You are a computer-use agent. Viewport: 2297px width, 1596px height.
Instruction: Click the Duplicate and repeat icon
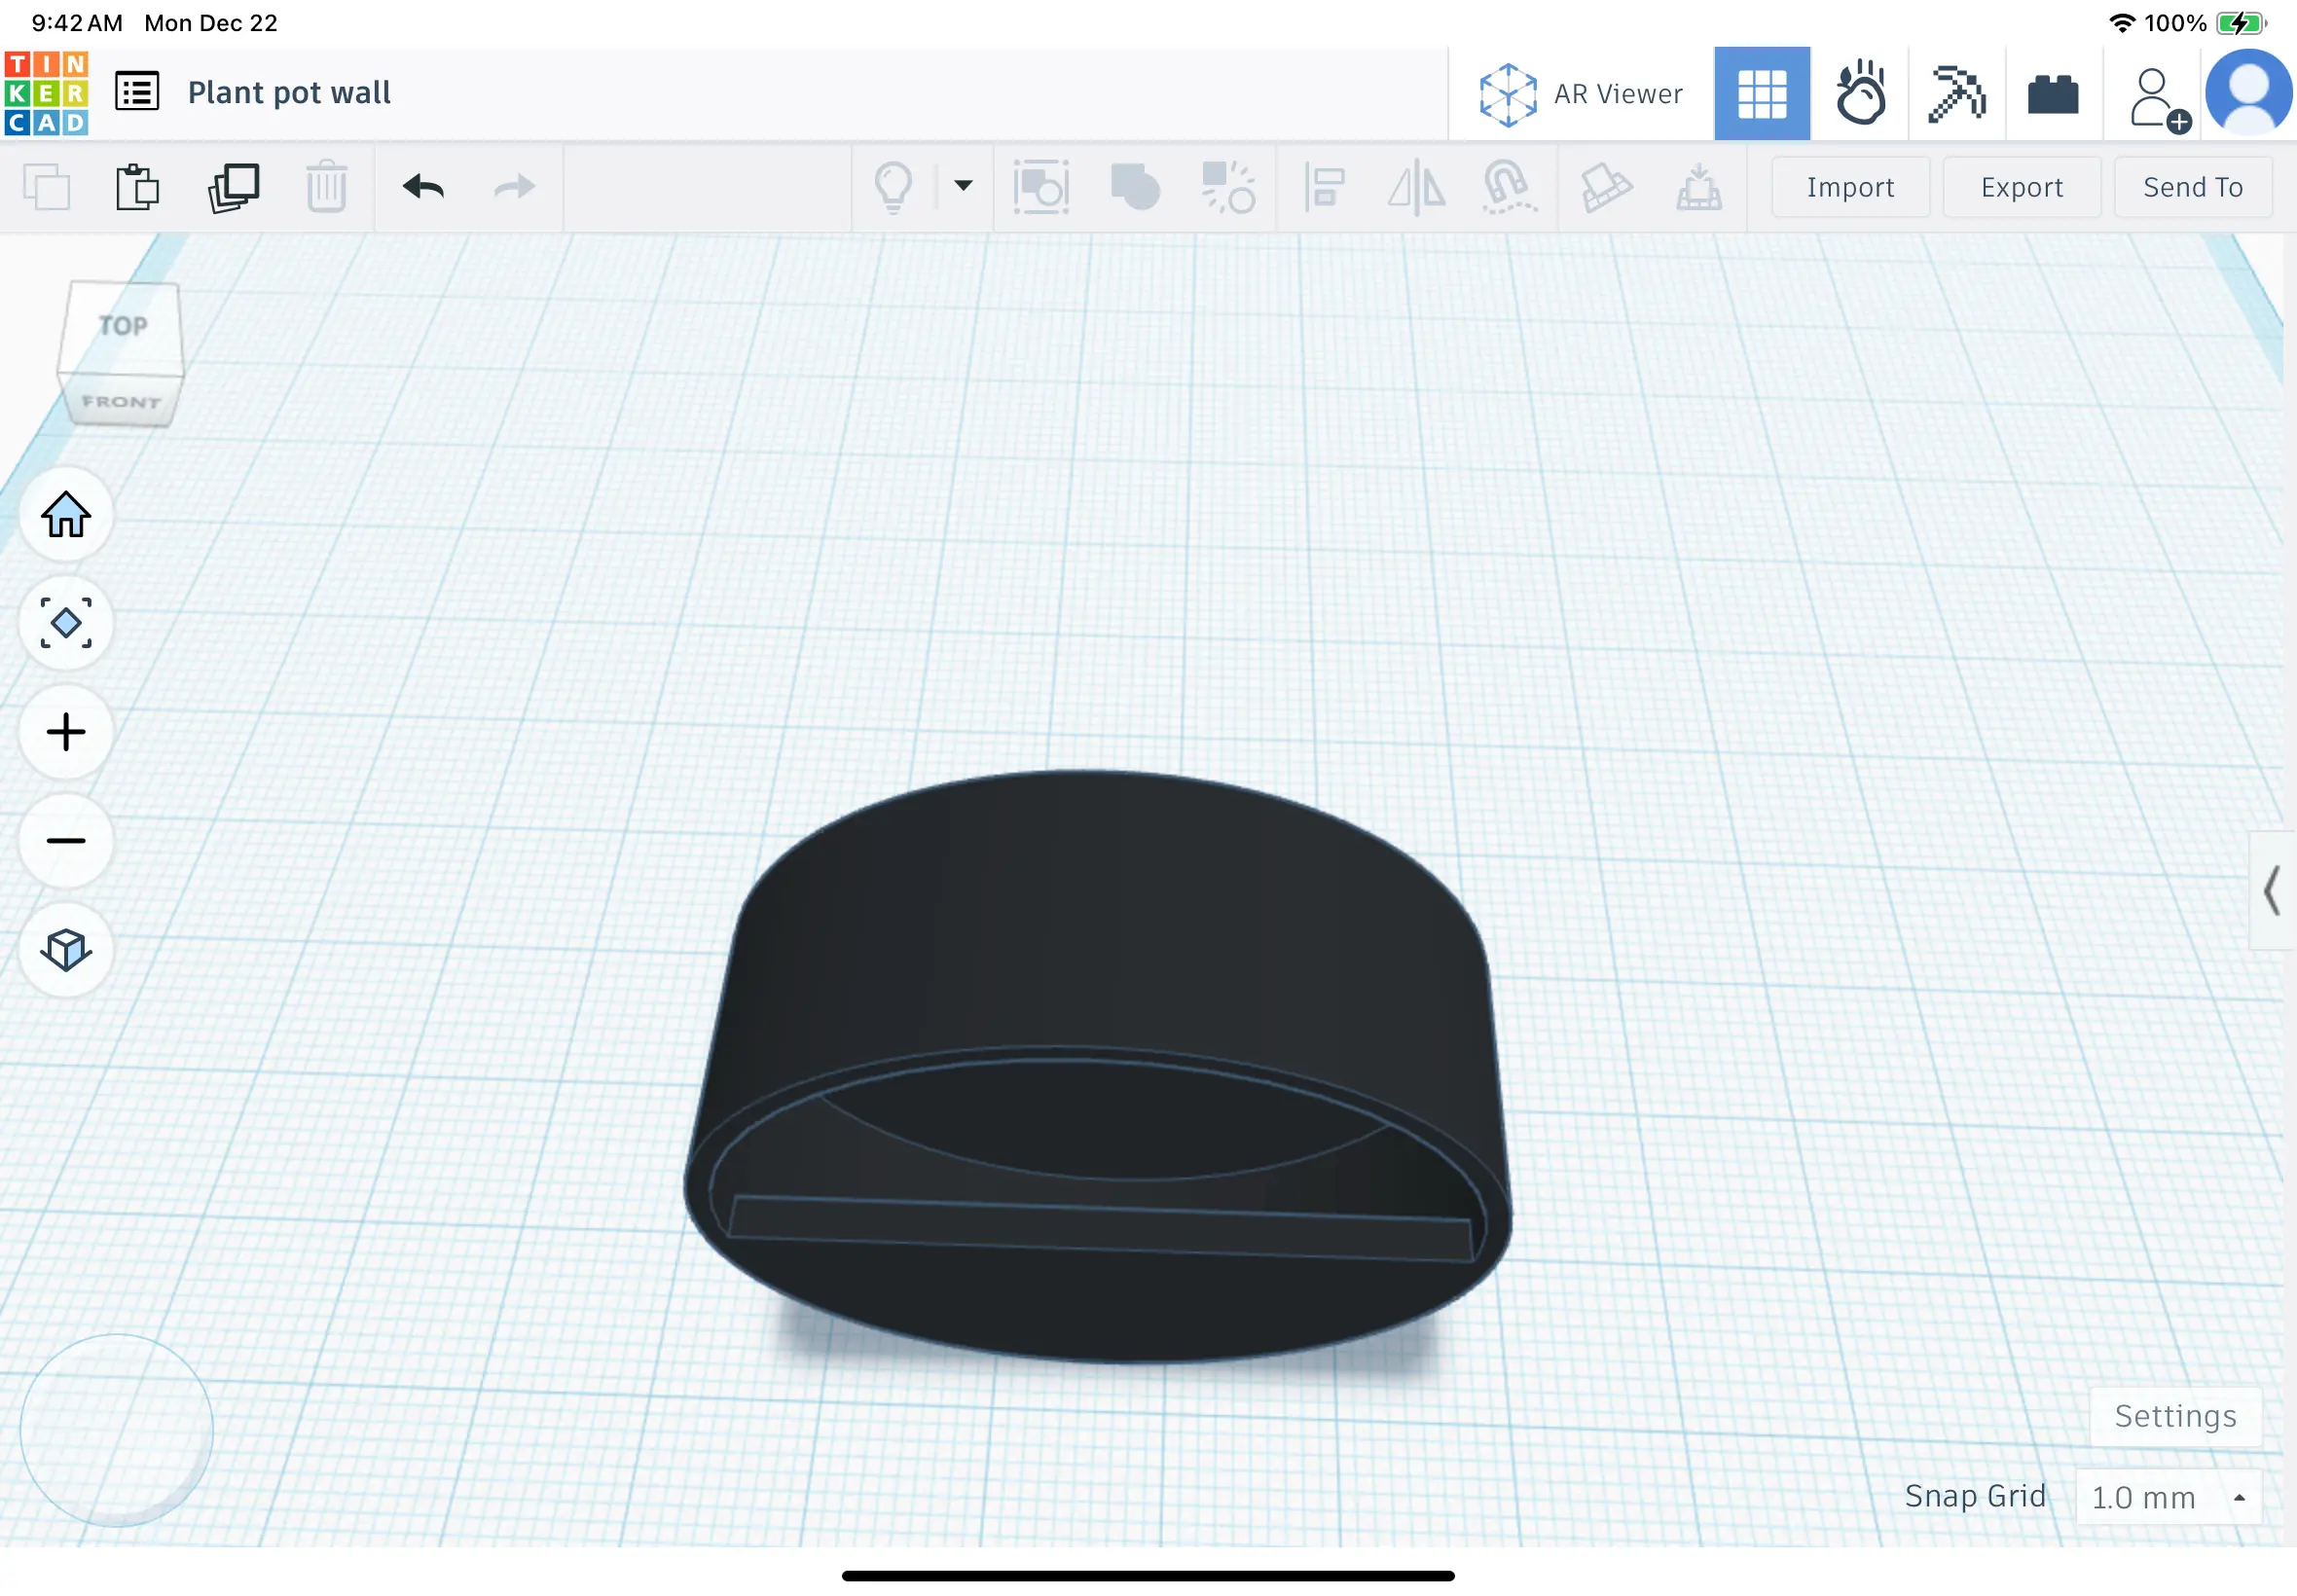click(x=233, y=187)
